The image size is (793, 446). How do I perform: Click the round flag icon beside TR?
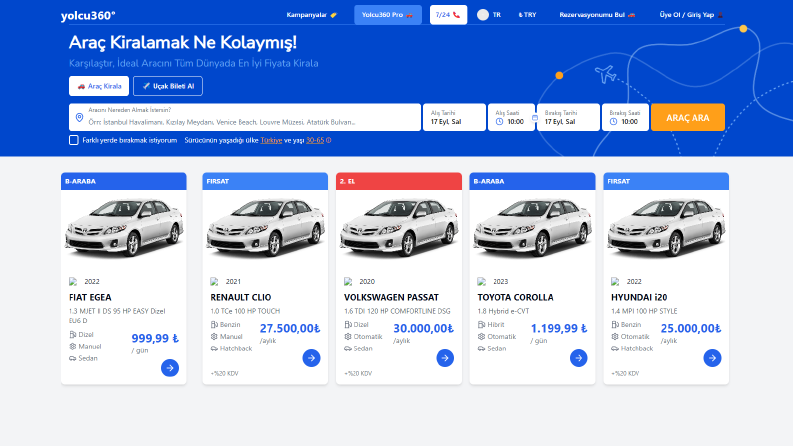coord(483,15)
